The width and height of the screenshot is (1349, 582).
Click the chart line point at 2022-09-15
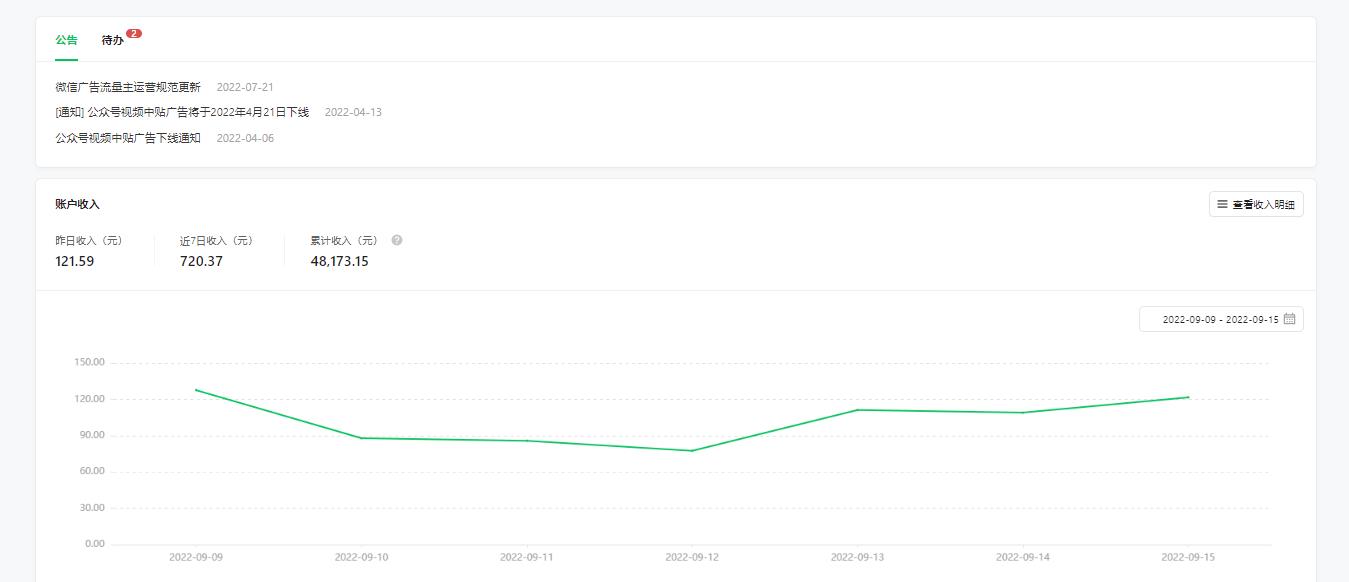[1188, 397]
